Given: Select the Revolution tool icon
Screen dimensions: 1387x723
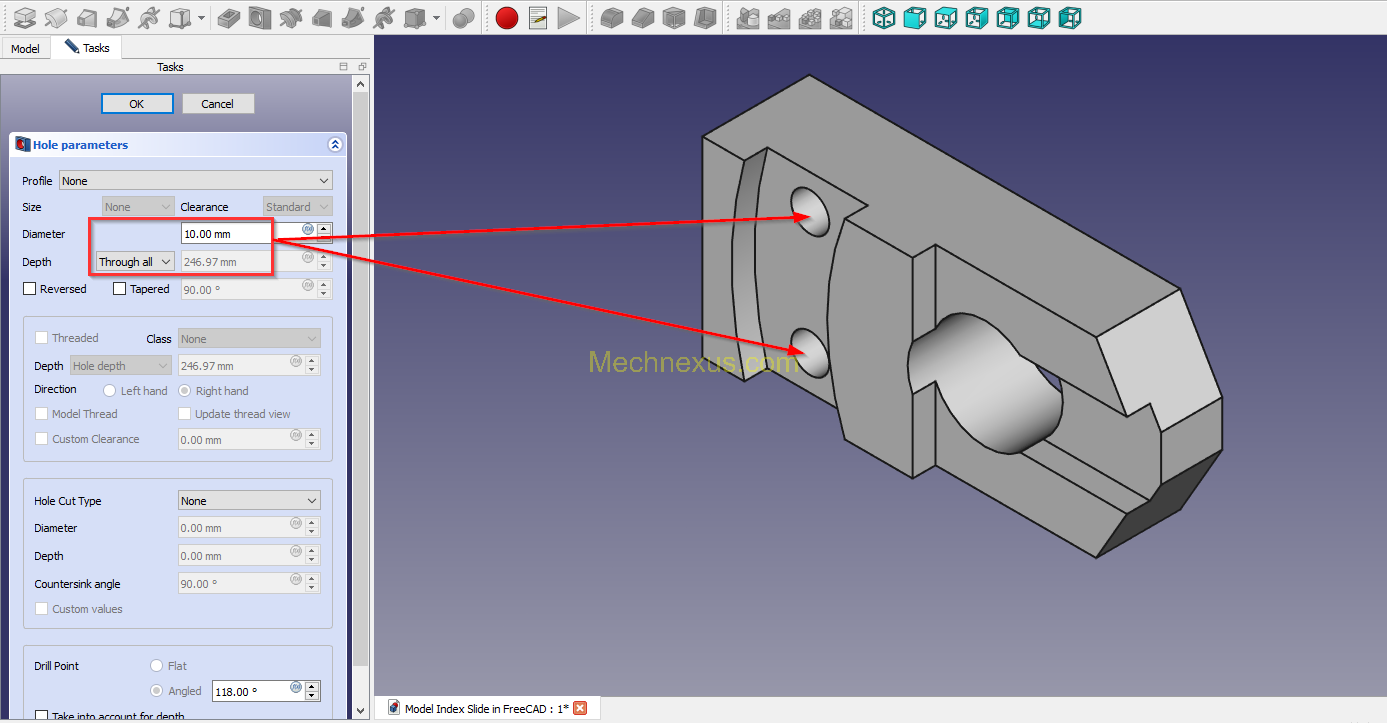Looking at the screenshot, I should pos(56,17).
